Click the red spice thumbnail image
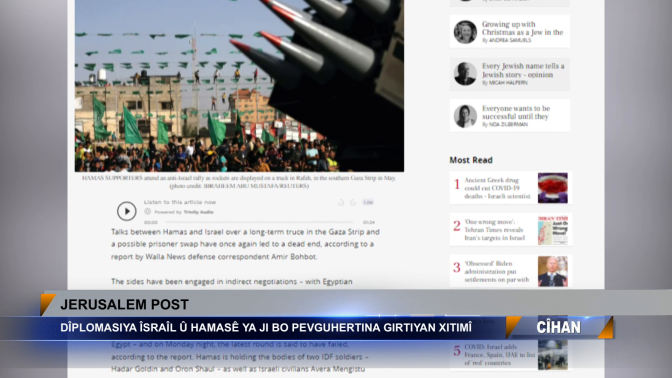 pyautogui.click(x=553, y=188)
